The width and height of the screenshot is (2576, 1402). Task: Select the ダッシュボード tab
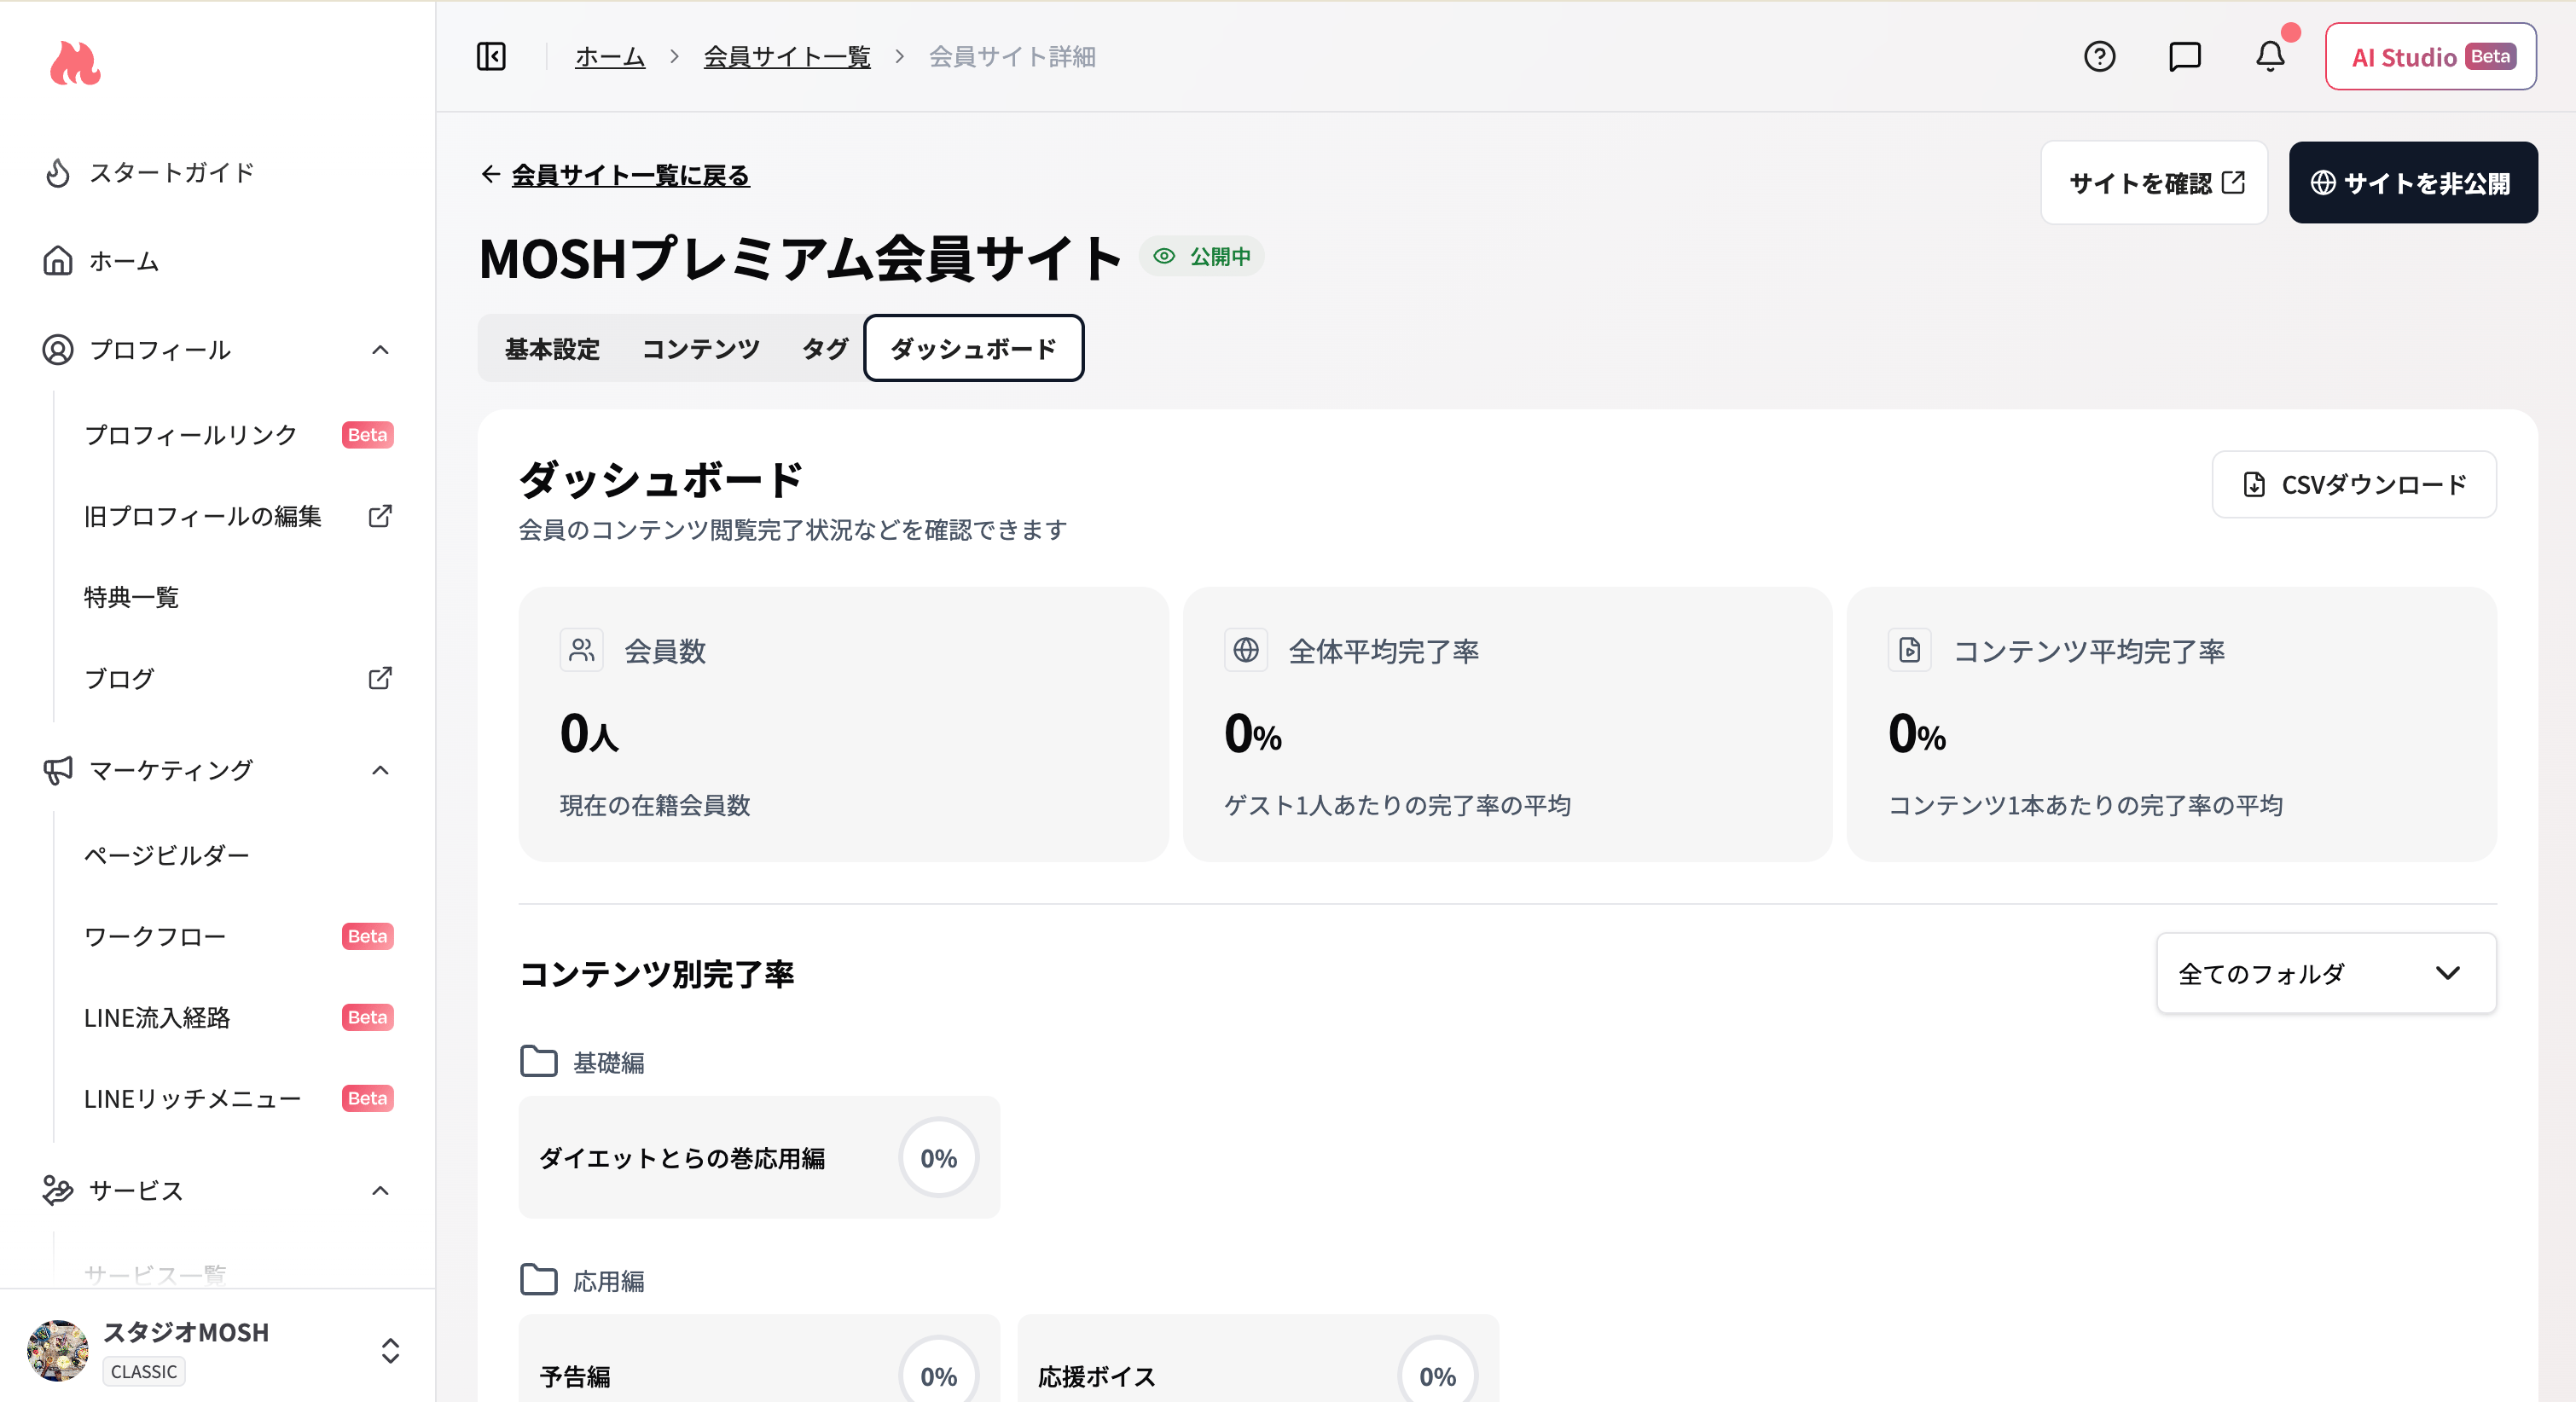(973, 348)
